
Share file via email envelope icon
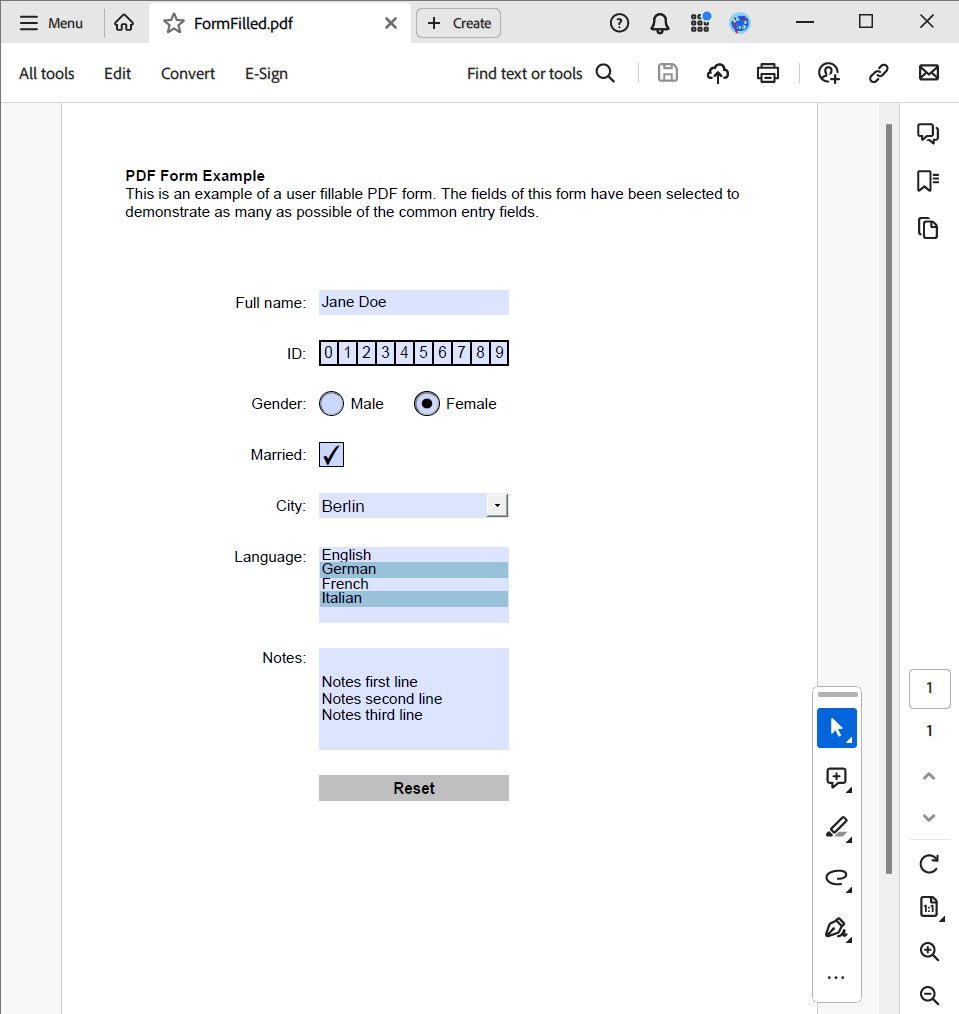tap(929, 73)
